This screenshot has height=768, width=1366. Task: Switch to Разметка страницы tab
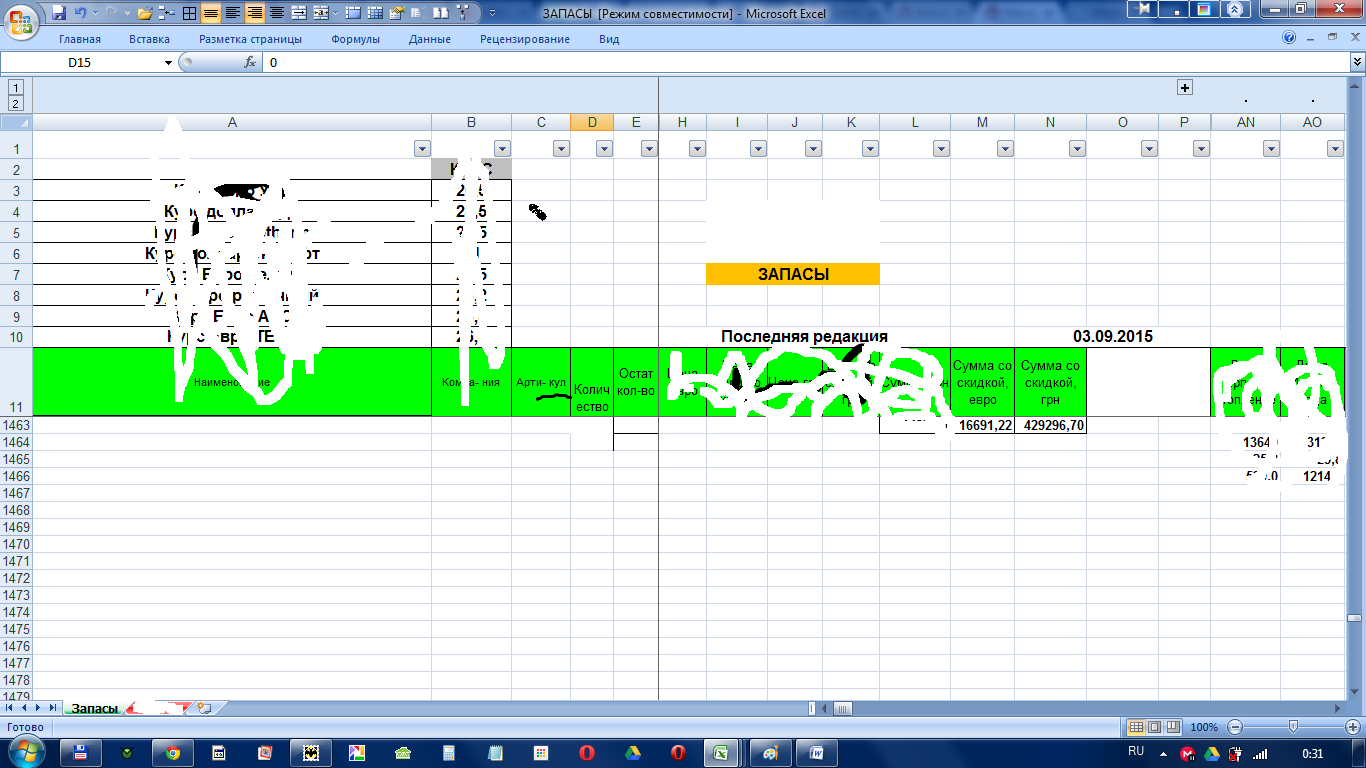(x=250, y=39)
